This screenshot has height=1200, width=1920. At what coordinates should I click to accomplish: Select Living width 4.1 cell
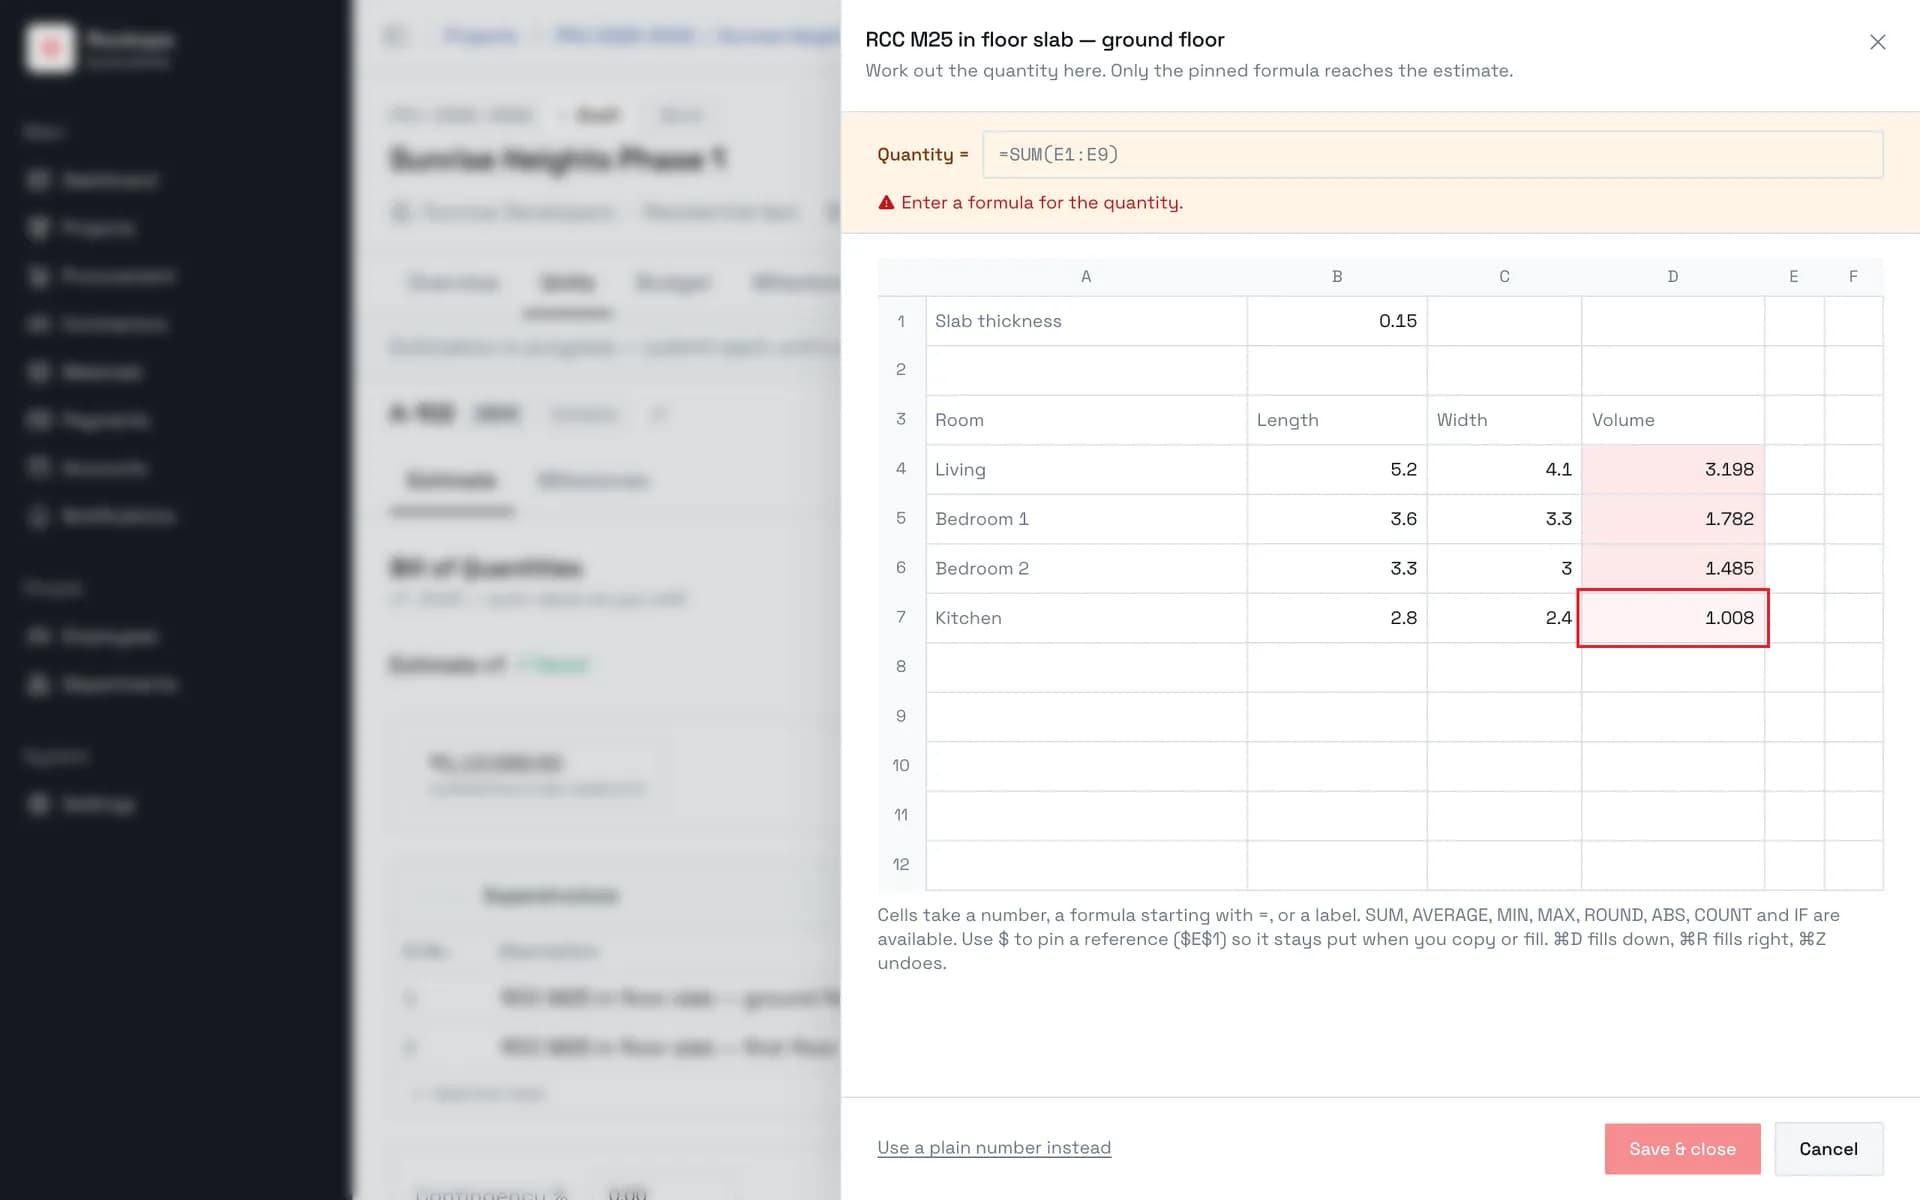tap(1504, 469)
